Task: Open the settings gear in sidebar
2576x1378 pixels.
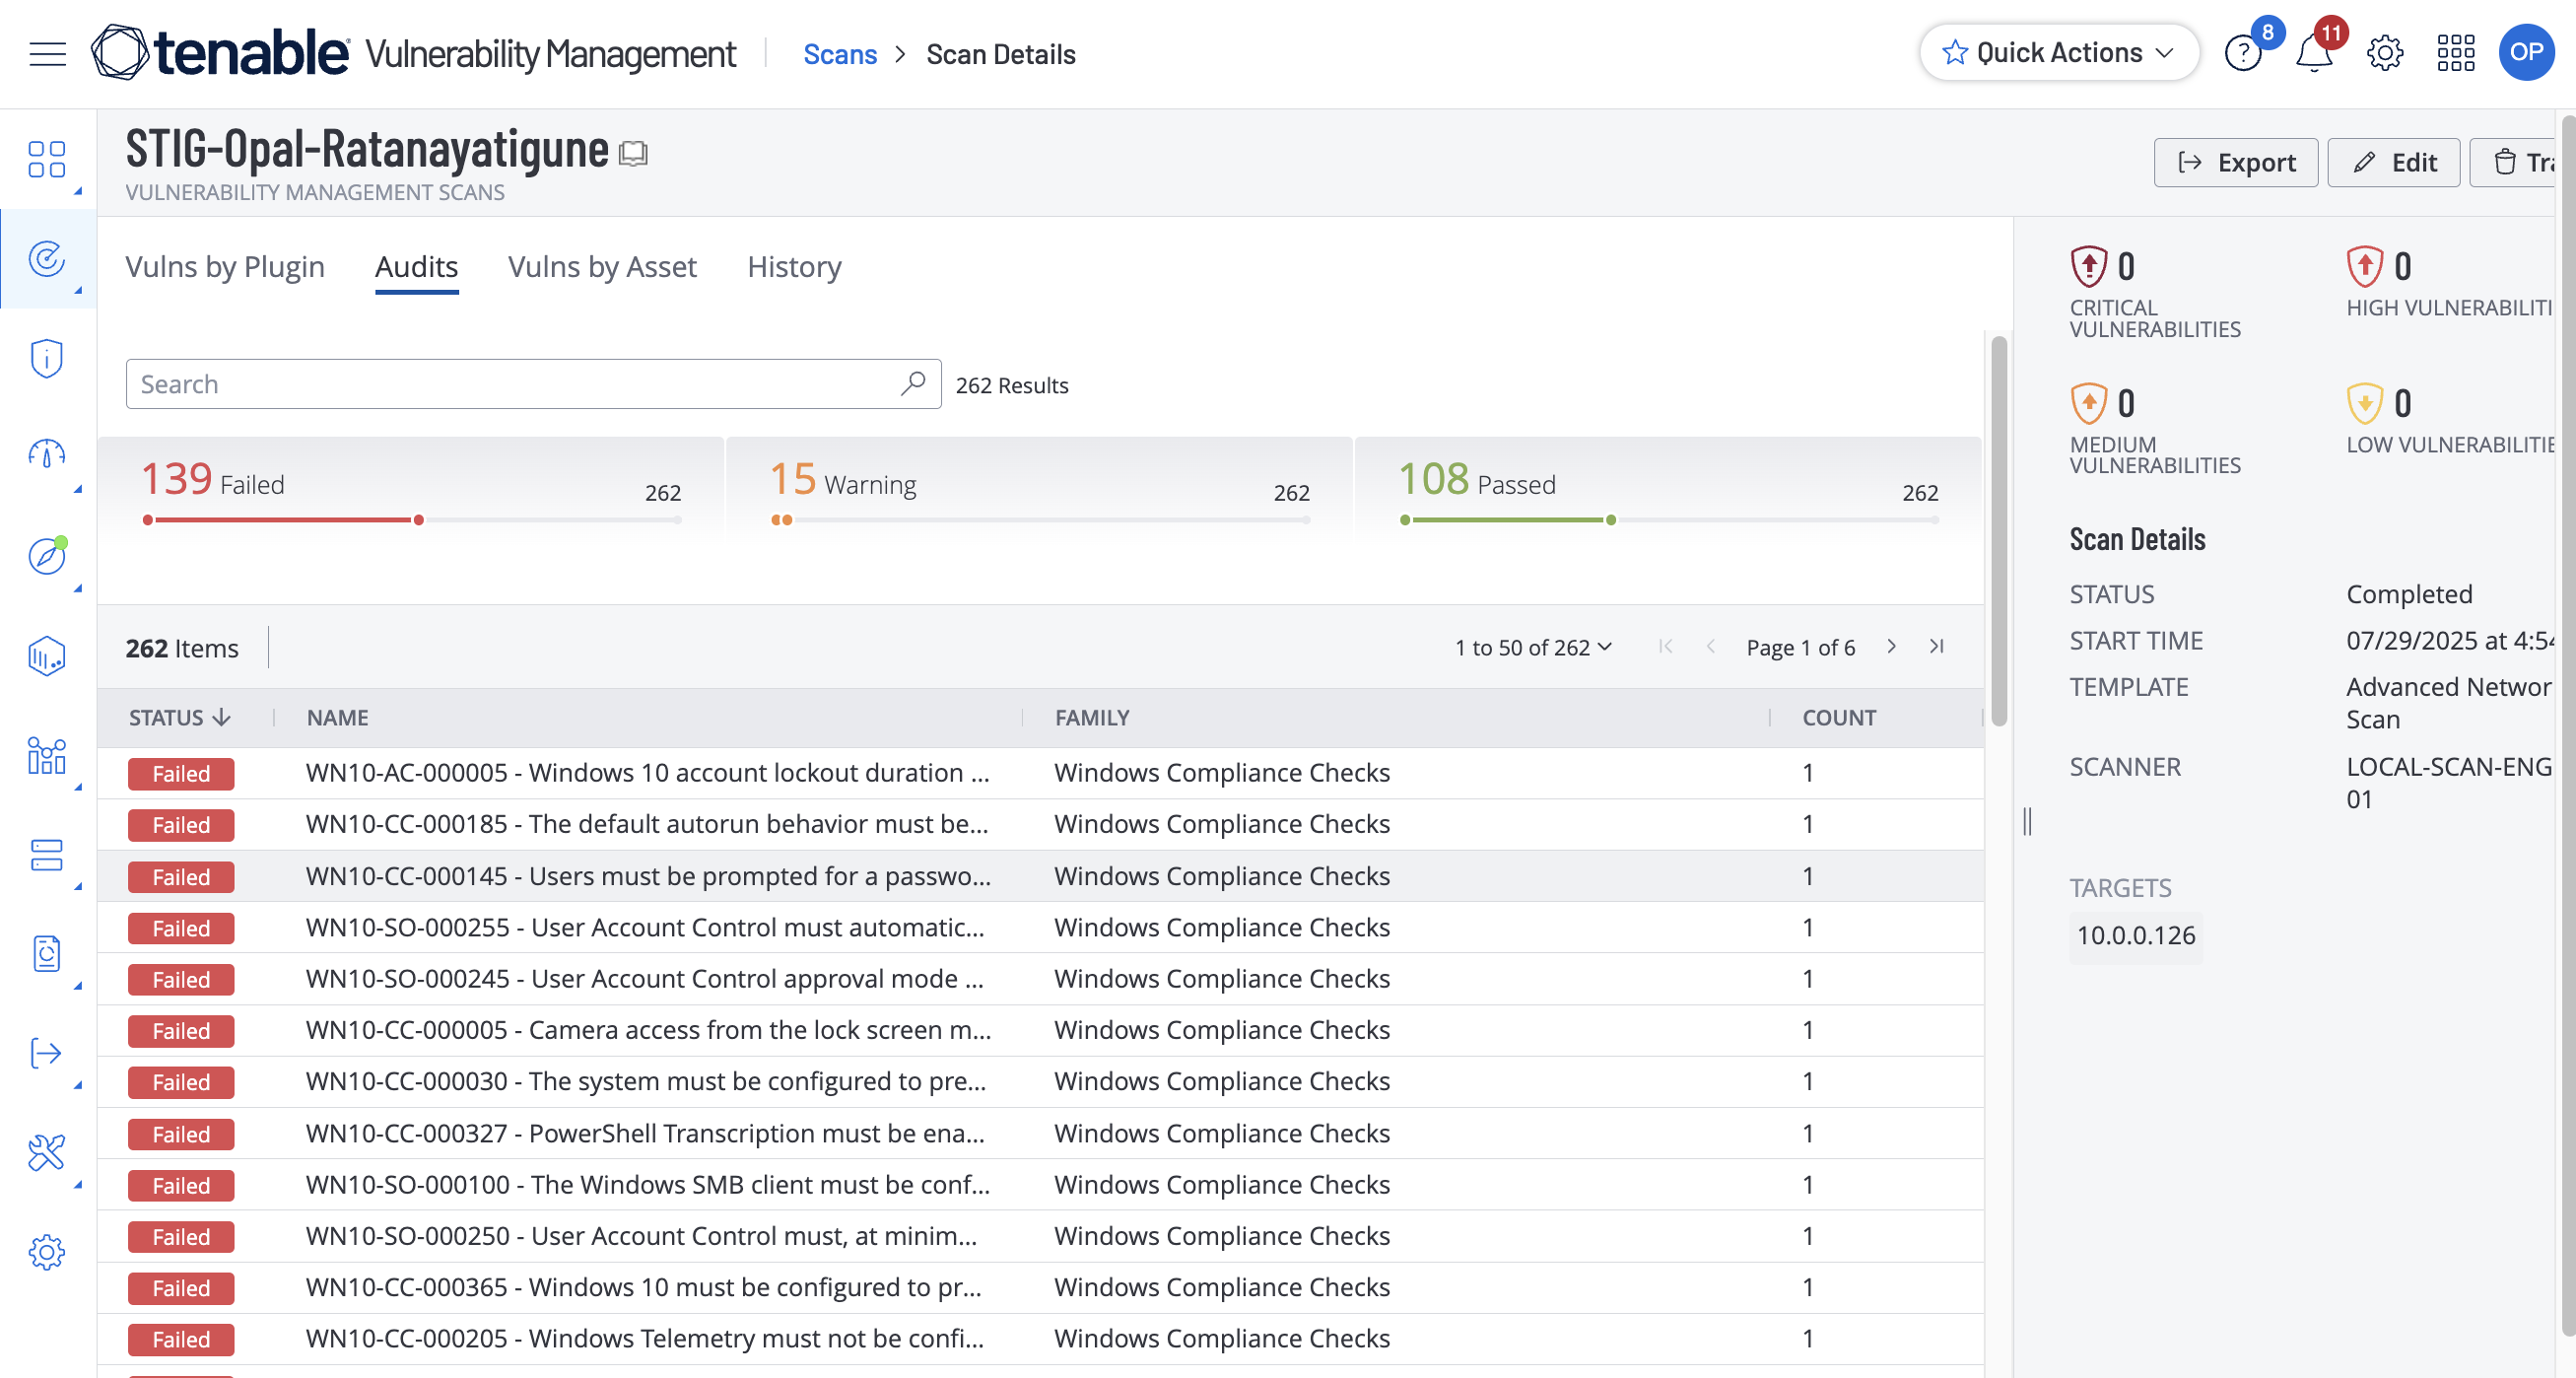Action: pos(47,1252)
